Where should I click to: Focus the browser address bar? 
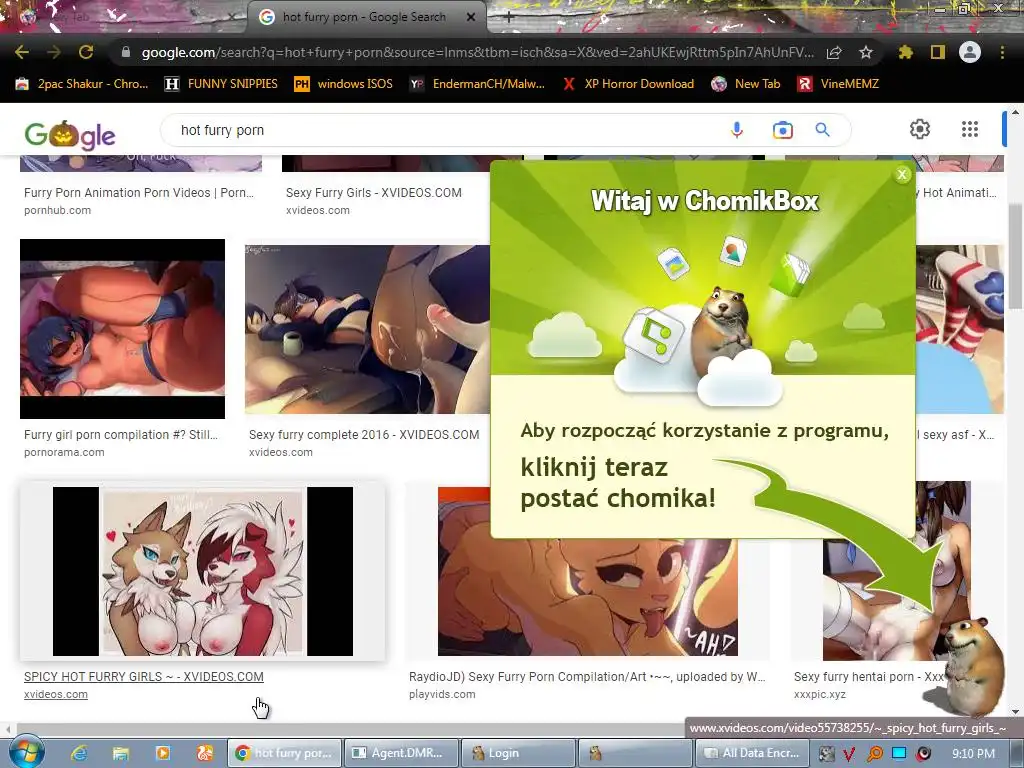[477, 52]
